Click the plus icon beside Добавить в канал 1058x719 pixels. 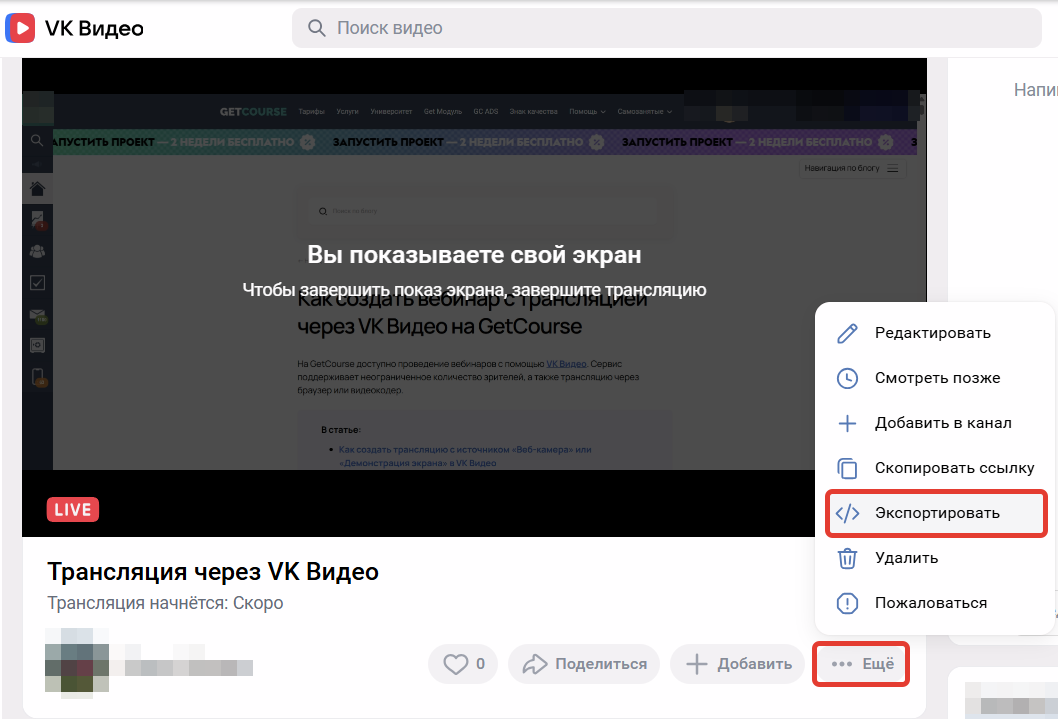[847, 424]
